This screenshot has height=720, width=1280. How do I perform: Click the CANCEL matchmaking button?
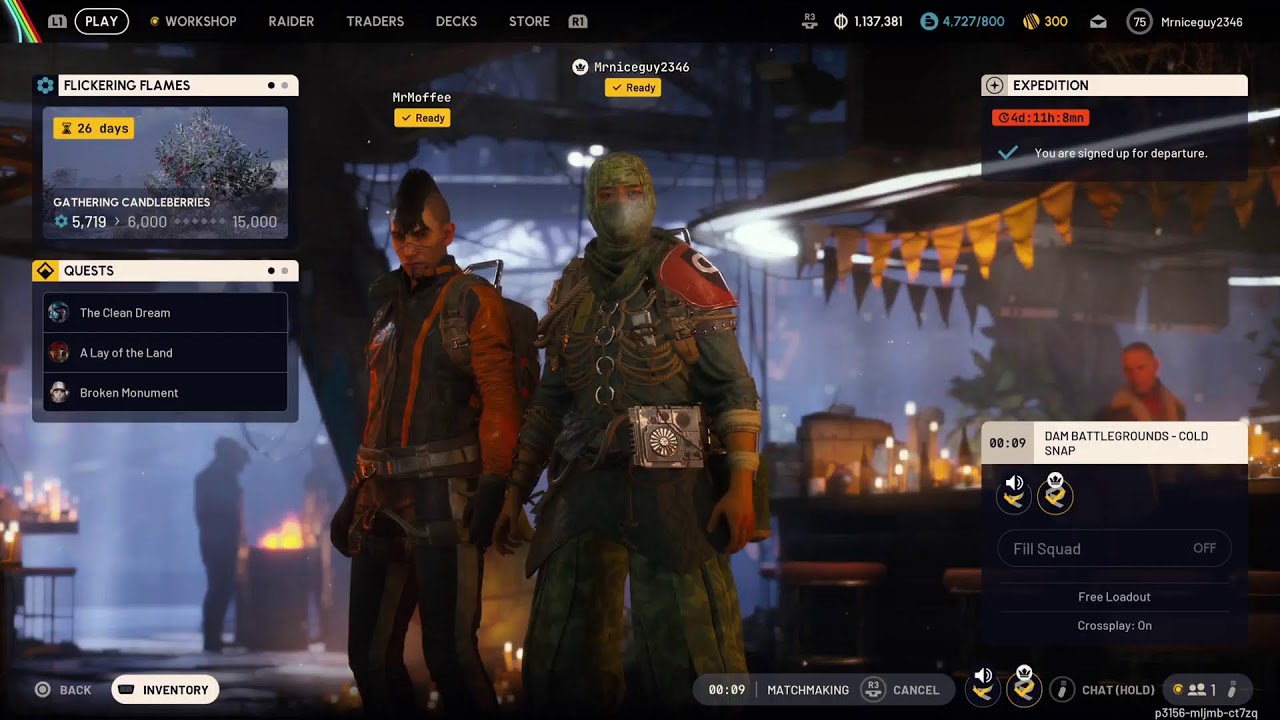pyautogui.click(x=916, y=690)
